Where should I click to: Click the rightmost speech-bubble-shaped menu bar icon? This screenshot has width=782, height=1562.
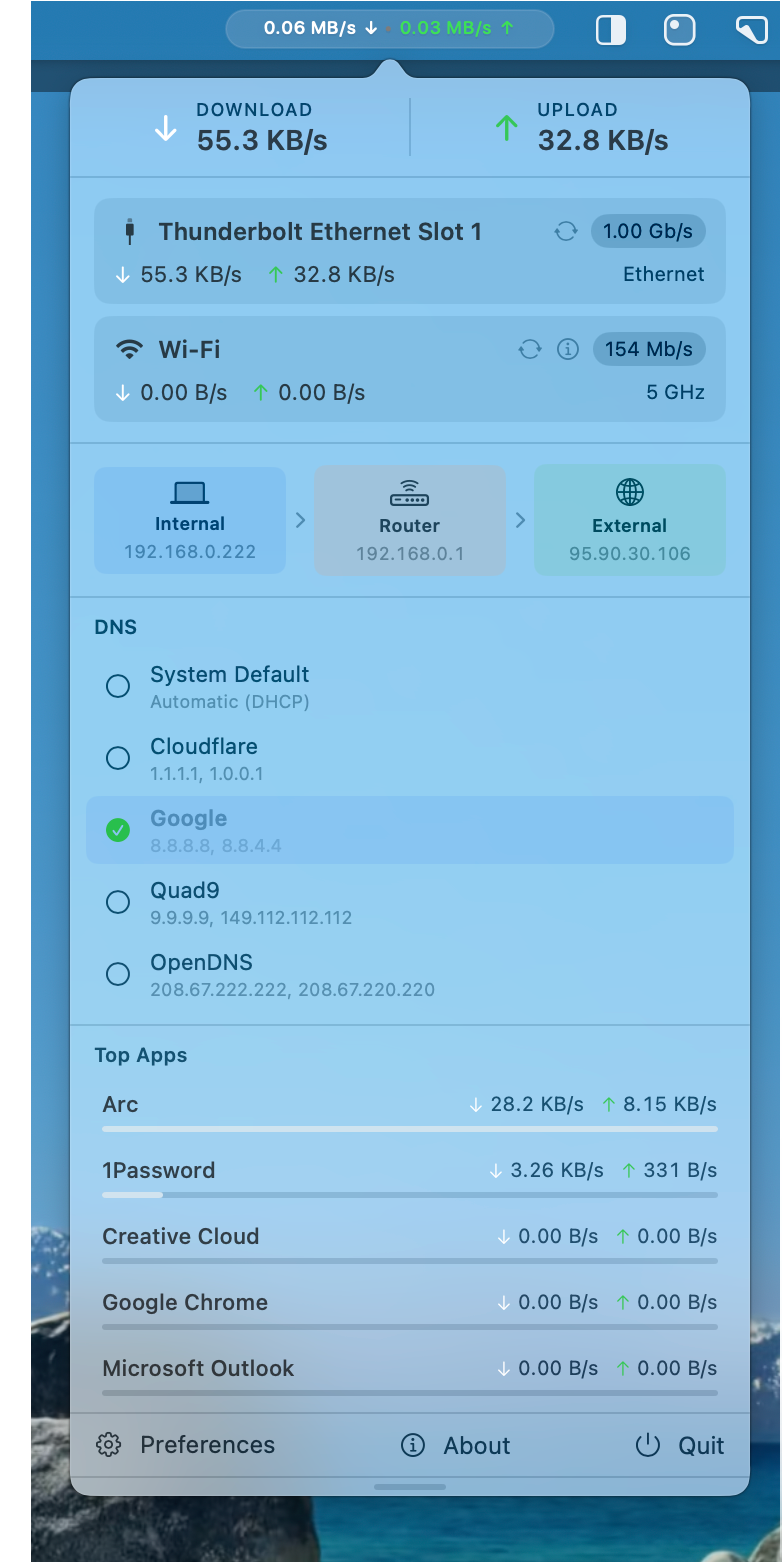click(x=751, y=29)
